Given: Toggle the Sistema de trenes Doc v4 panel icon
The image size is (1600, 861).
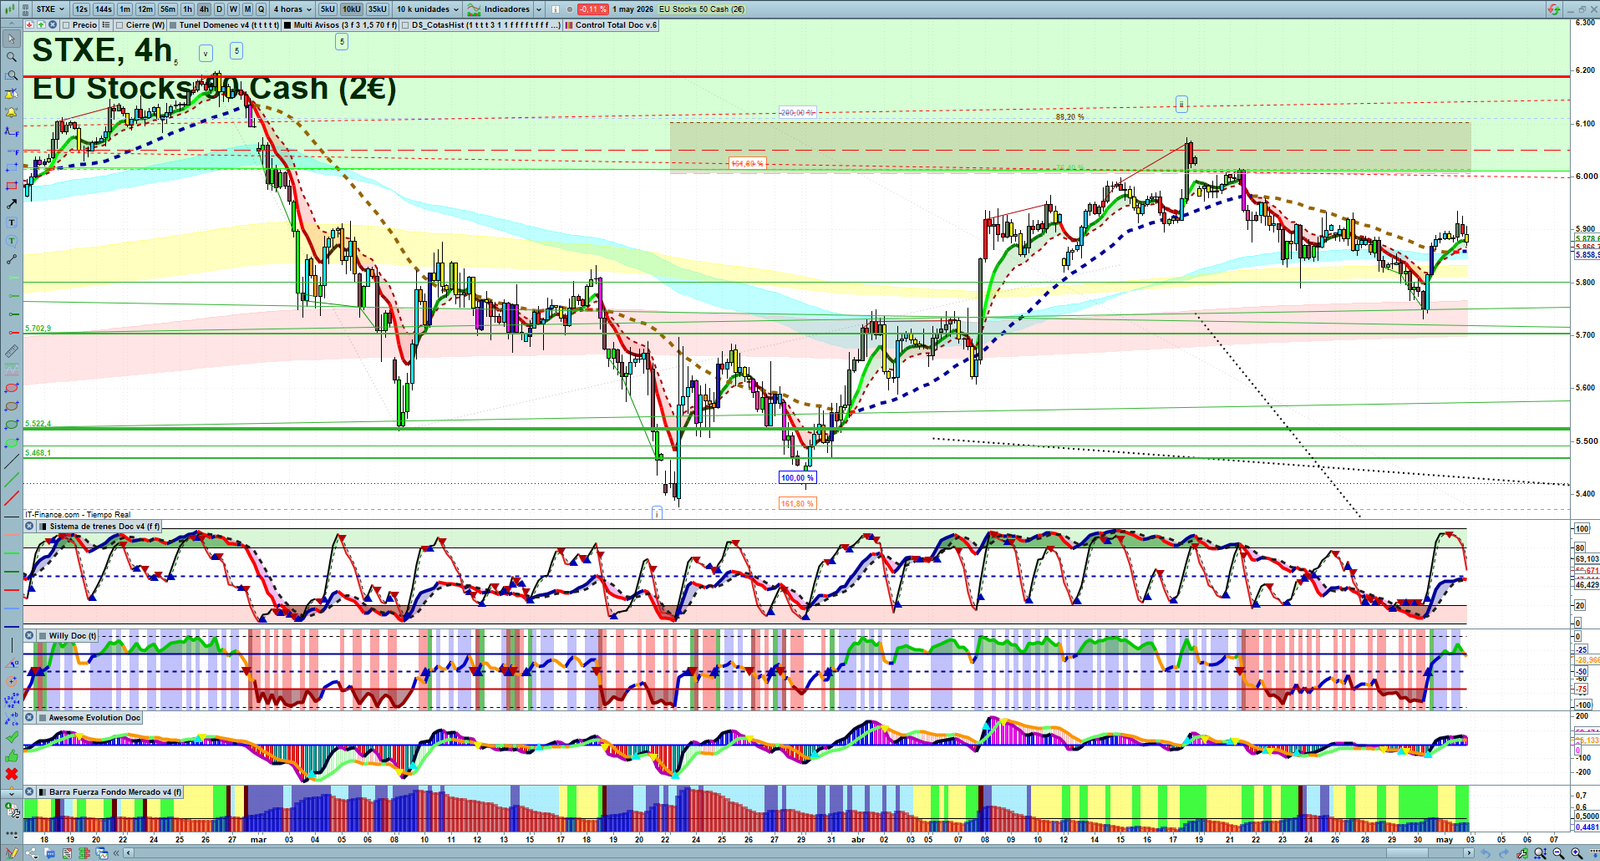Looking at the screenshot, I should click(43, 526).
